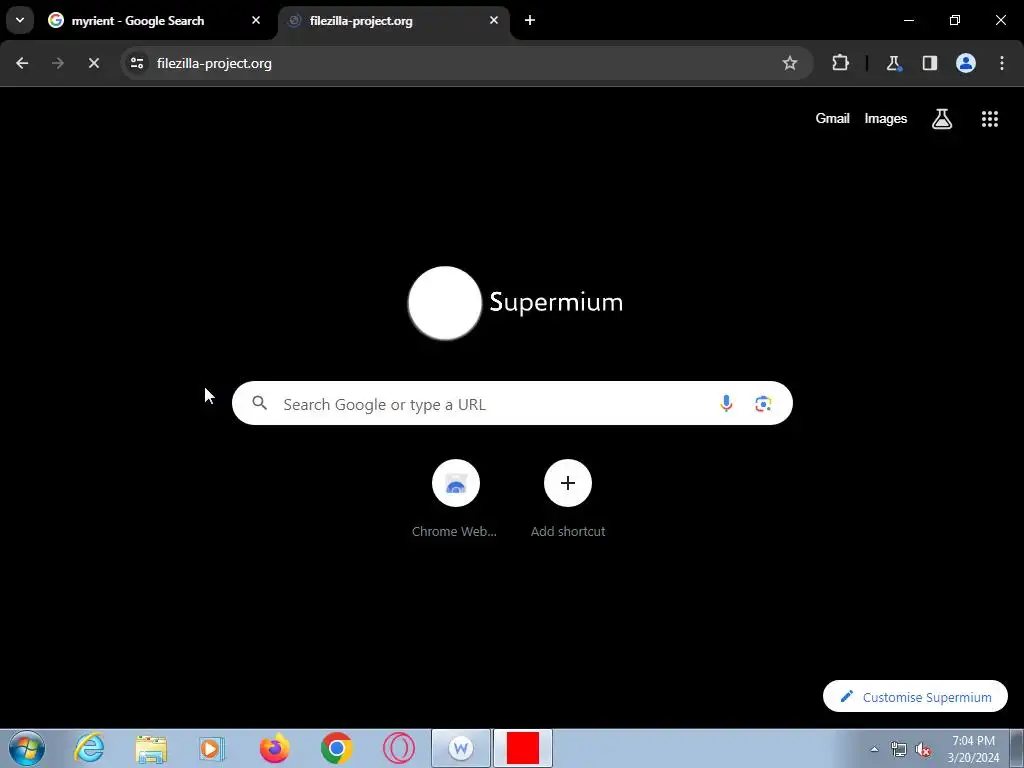The height and width of the screenshot is (768, 1024).
Task: Click the Add shortcut tile
Action: pyautogui.click(x=568, y=499)
